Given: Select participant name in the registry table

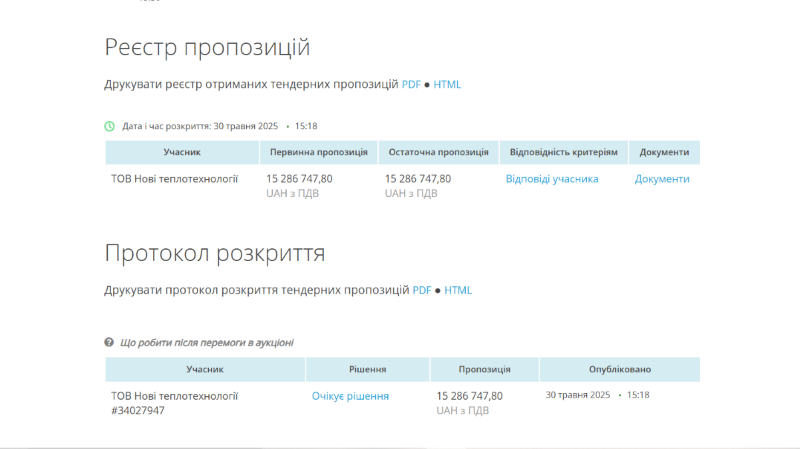Looking at the screenshot, I should [x=175, y=179].
